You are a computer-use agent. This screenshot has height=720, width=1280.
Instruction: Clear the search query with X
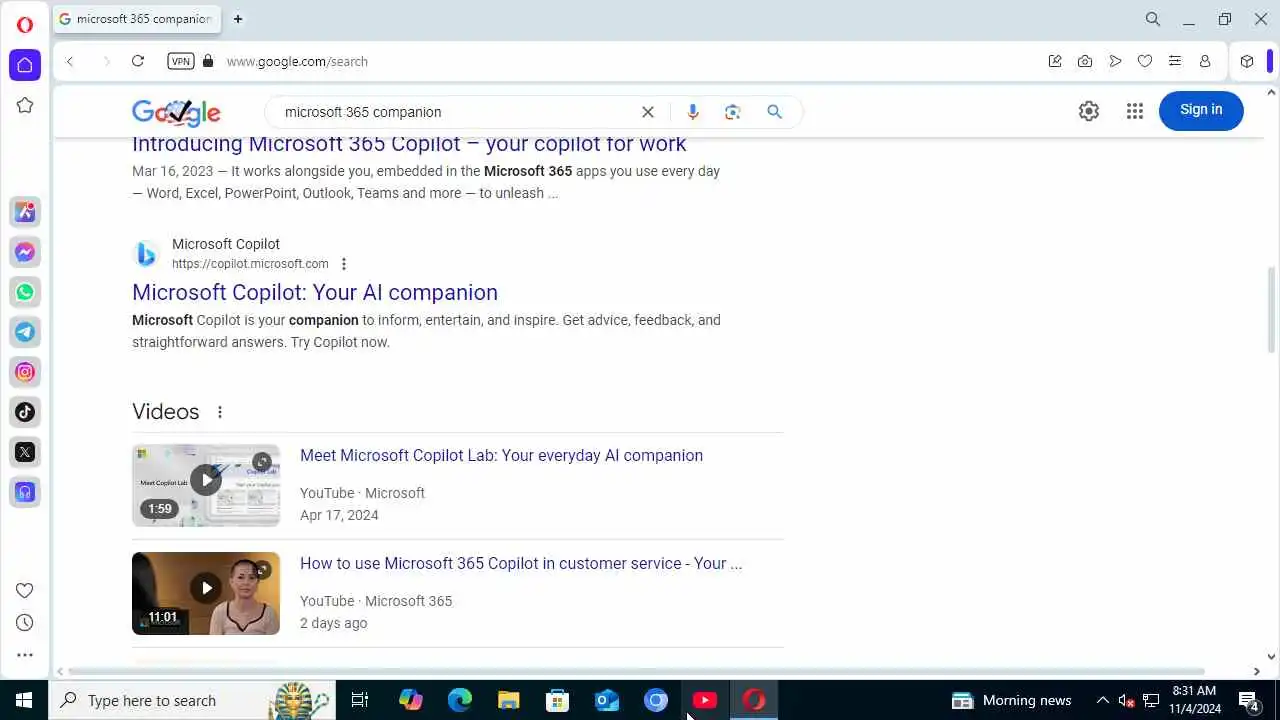pyautogui.click(x=648, y=112)
